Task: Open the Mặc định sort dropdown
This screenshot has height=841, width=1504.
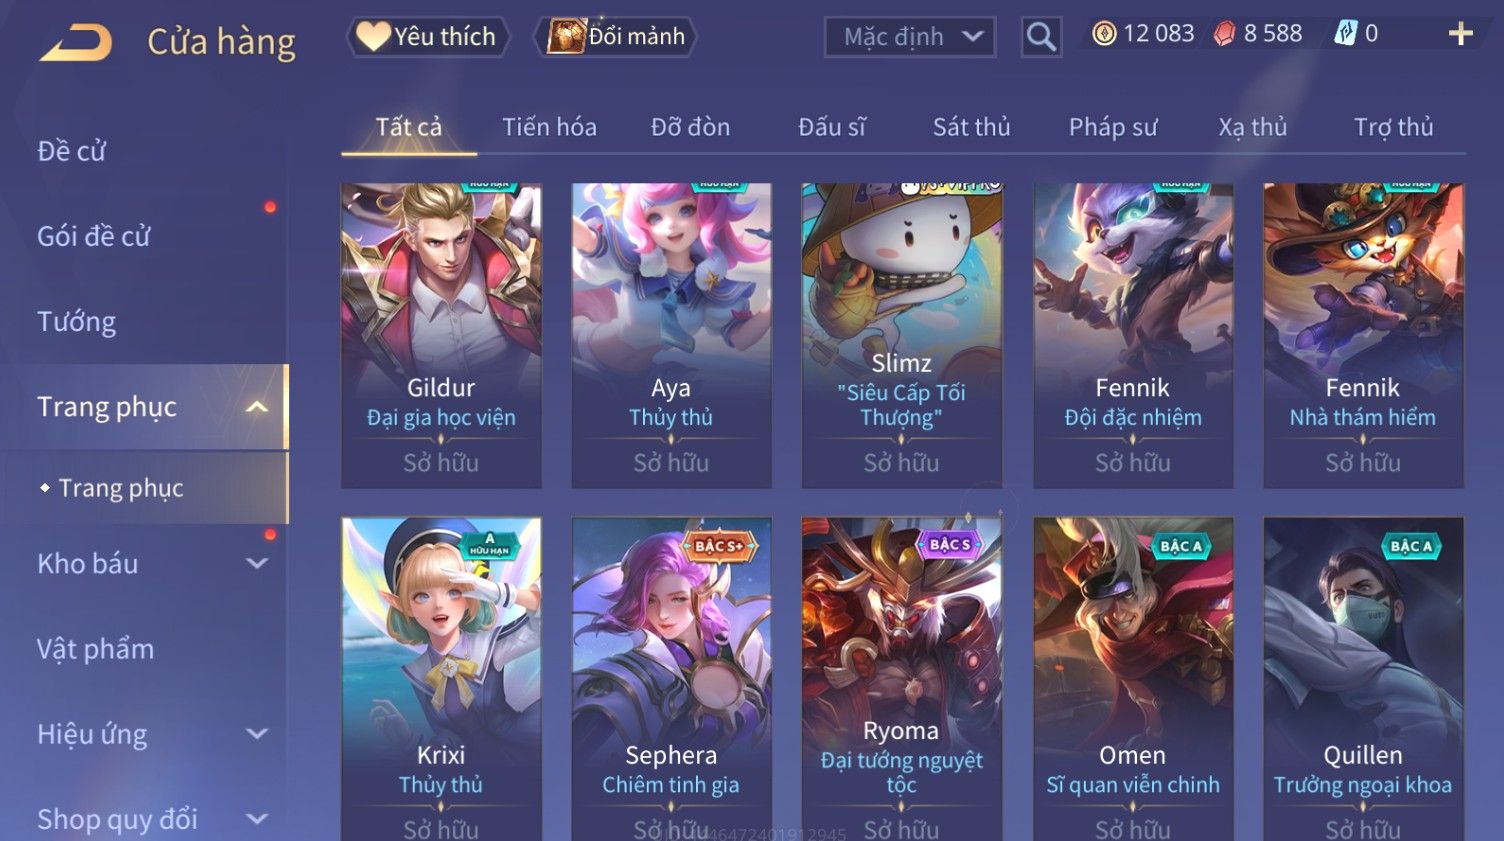Action: (x=910, y=37)
